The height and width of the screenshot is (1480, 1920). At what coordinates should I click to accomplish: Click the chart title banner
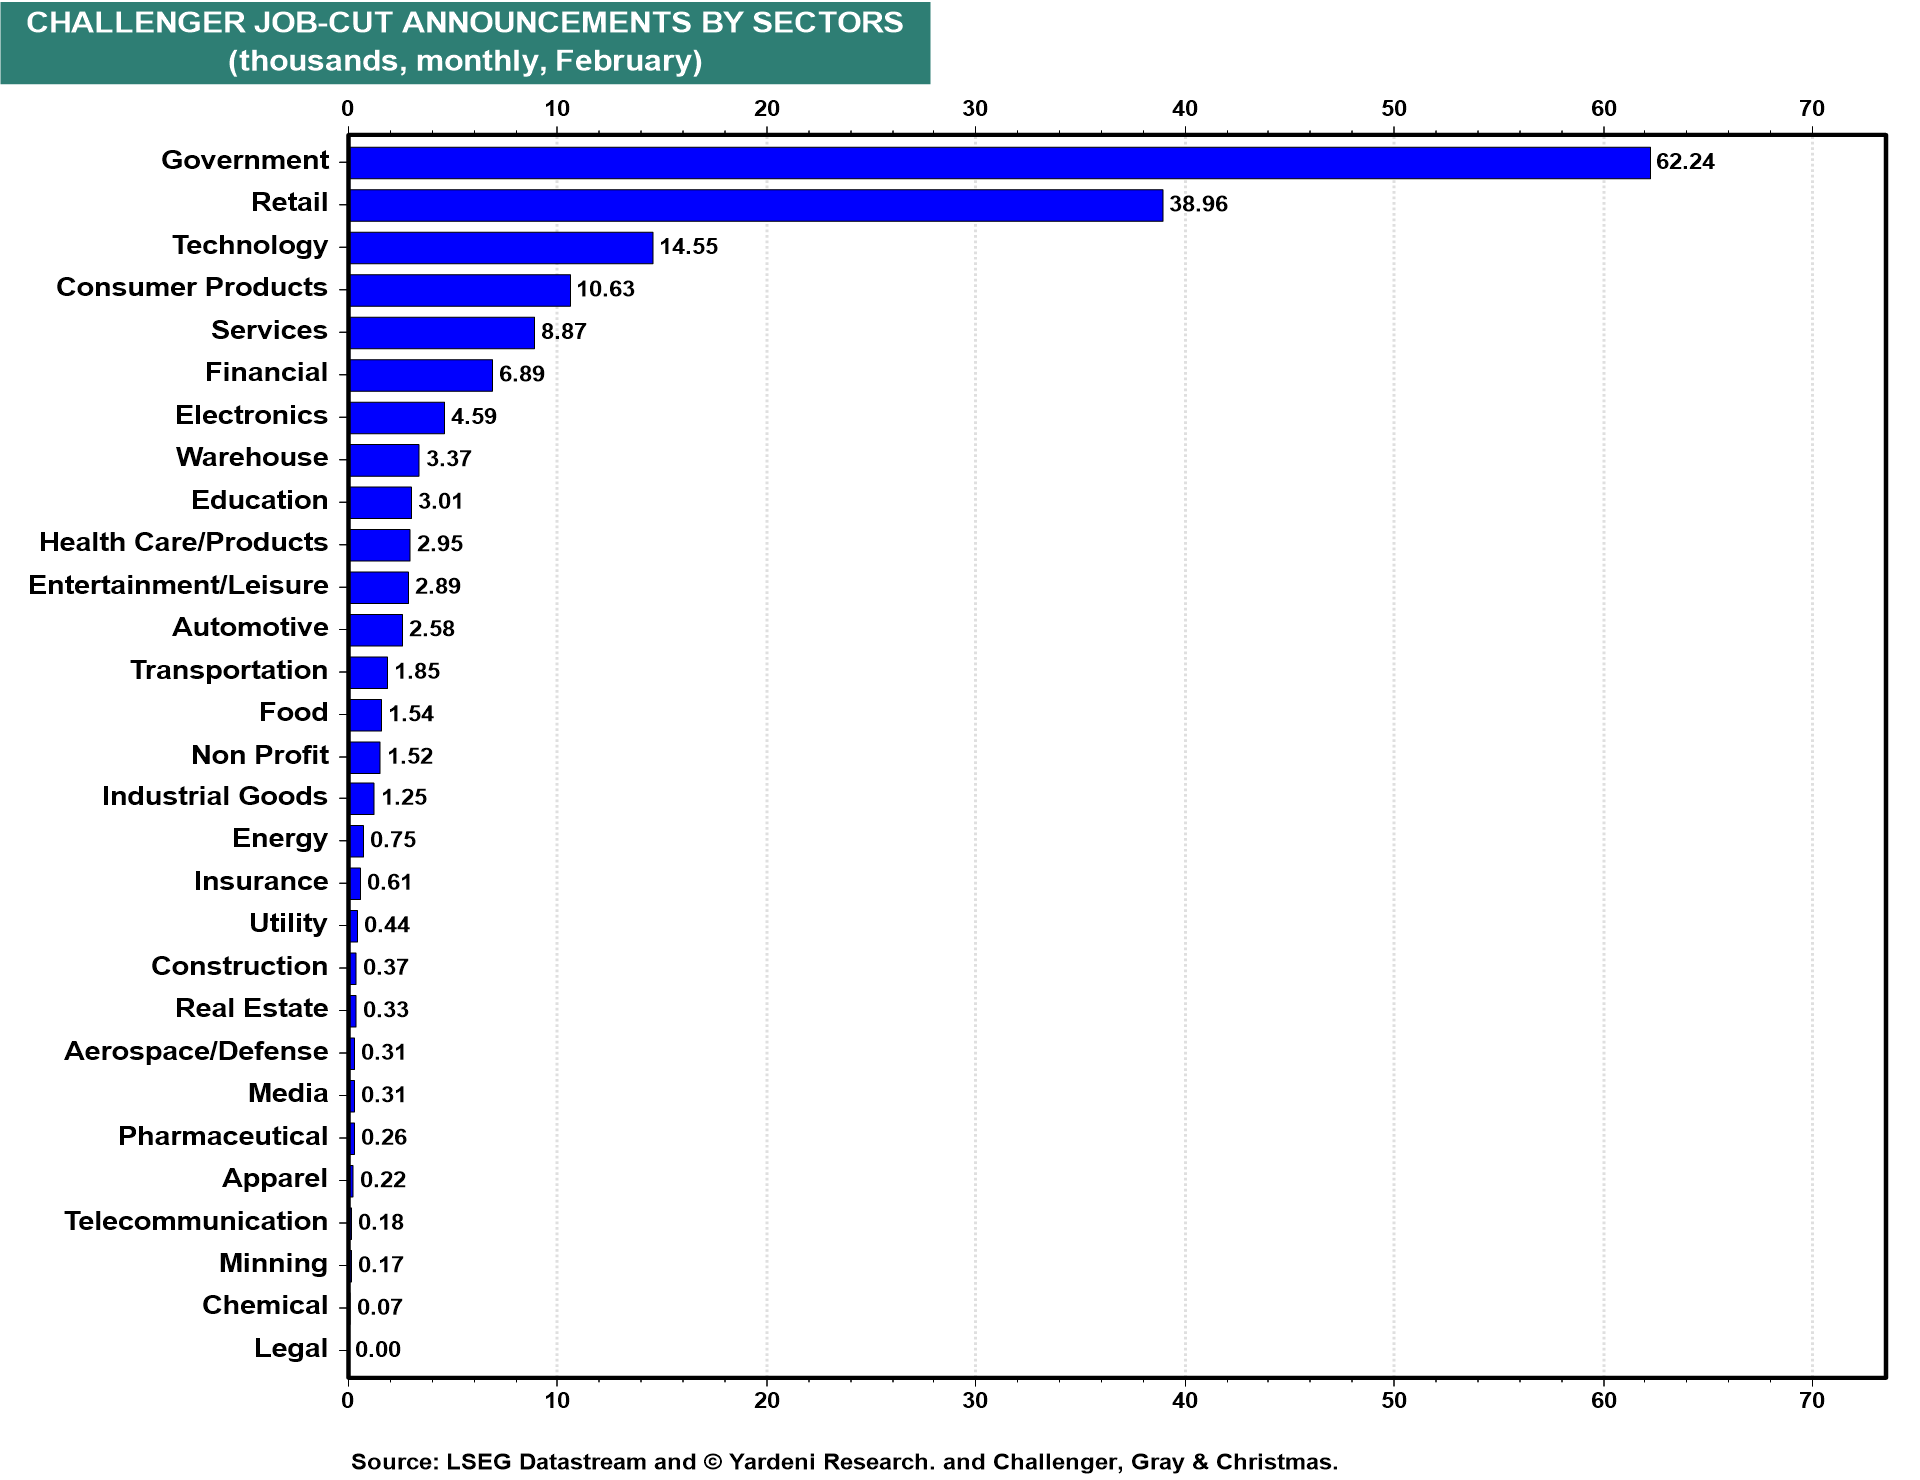click(465, 42)
